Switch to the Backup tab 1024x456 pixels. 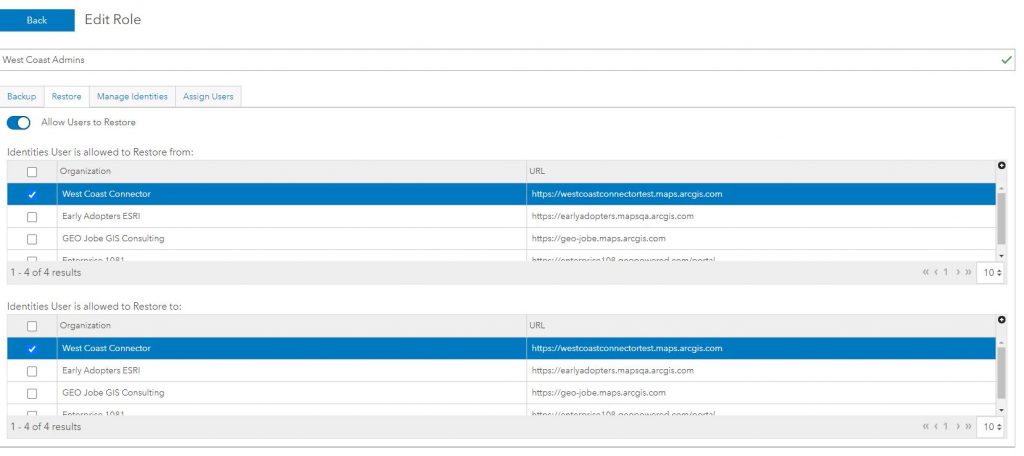click(x=22, y=97)
